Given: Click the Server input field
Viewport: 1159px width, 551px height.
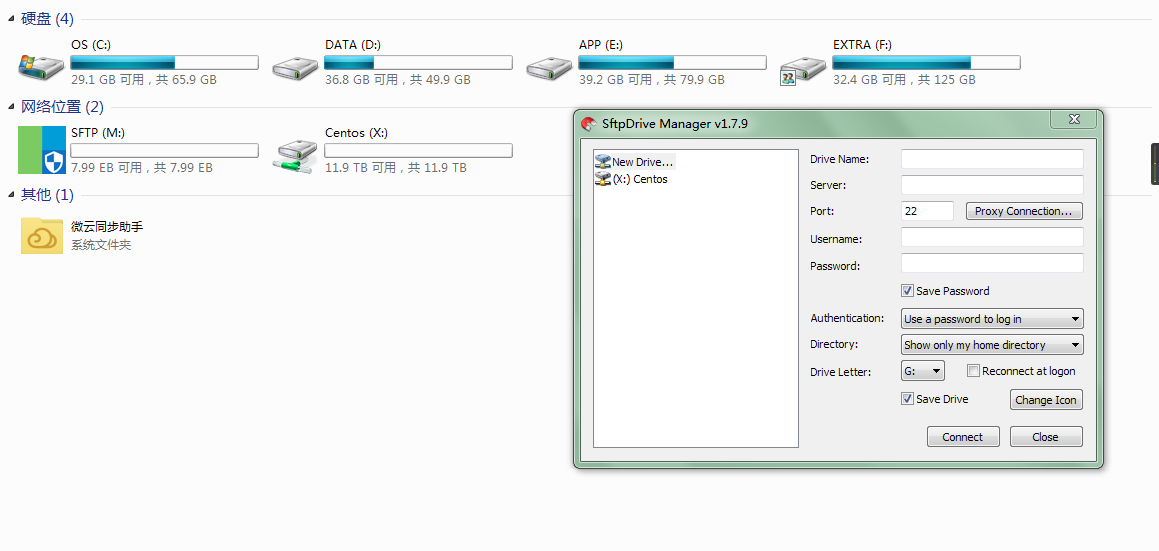Looking at the screenshot, I should click(991, 185).
